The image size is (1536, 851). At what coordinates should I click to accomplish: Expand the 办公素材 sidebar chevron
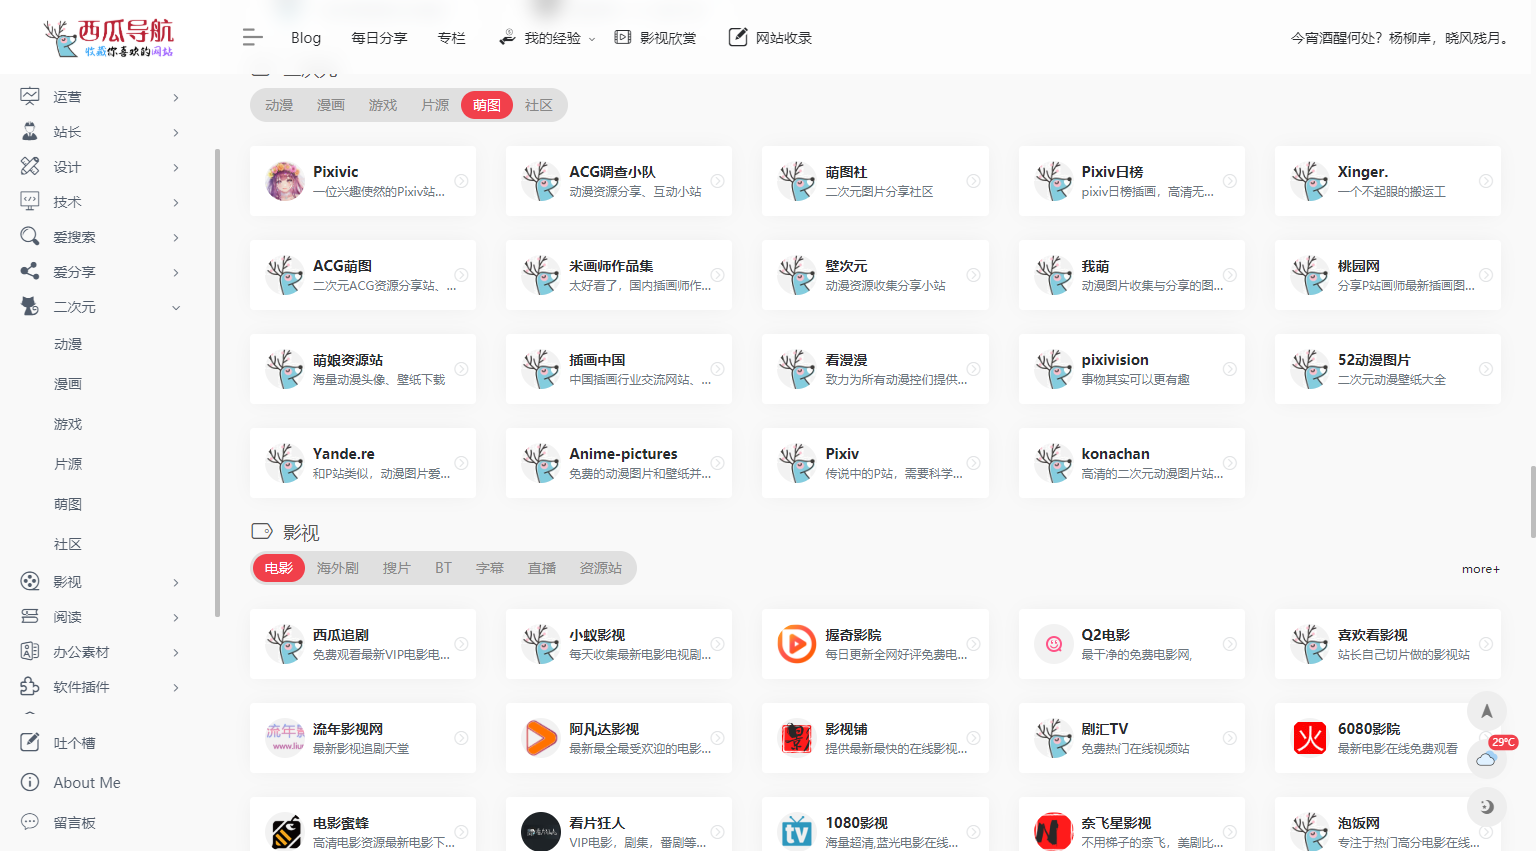(176, 653)
